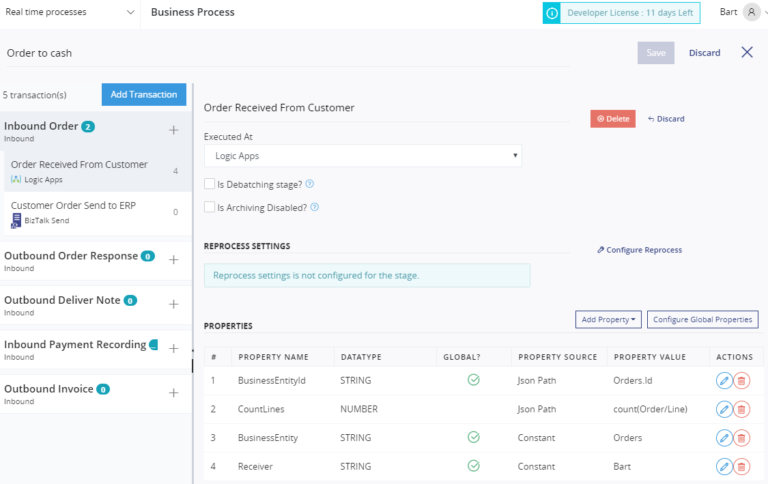Open Add Property dropdown
The height and width of the screenshot is (484, 768).
(x=607, y=319)
